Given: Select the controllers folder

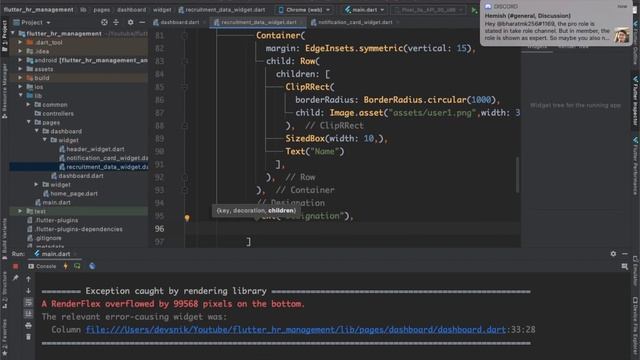Looking at the screenshot, I should [58, 113].
